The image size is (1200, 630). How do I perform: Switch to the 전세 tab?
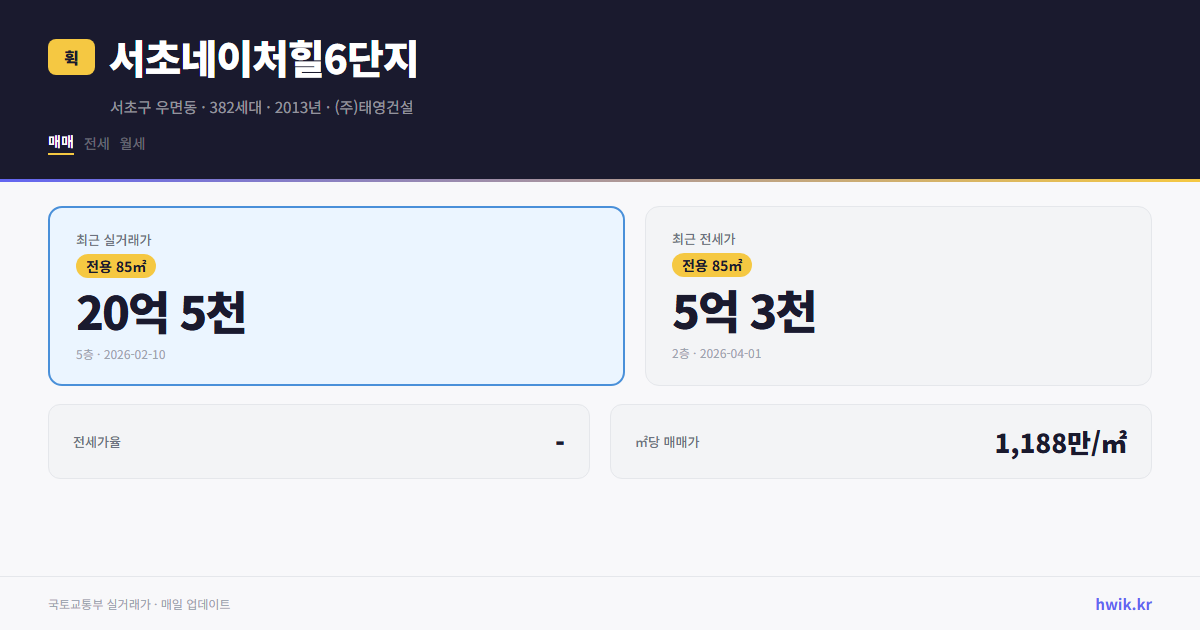95,143
